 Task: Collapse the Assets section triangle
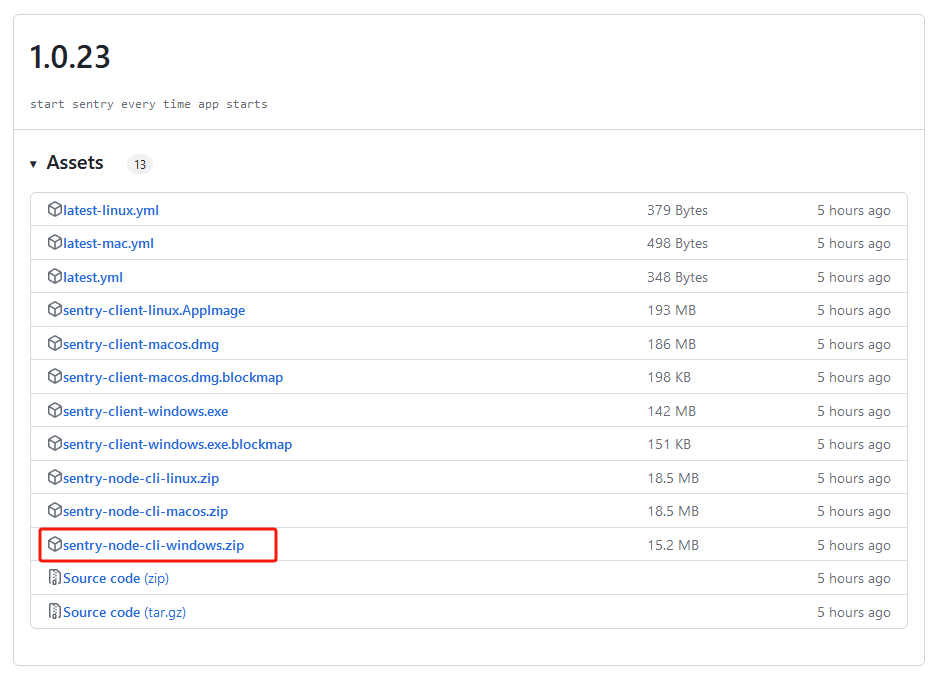(x=33, y=164)
